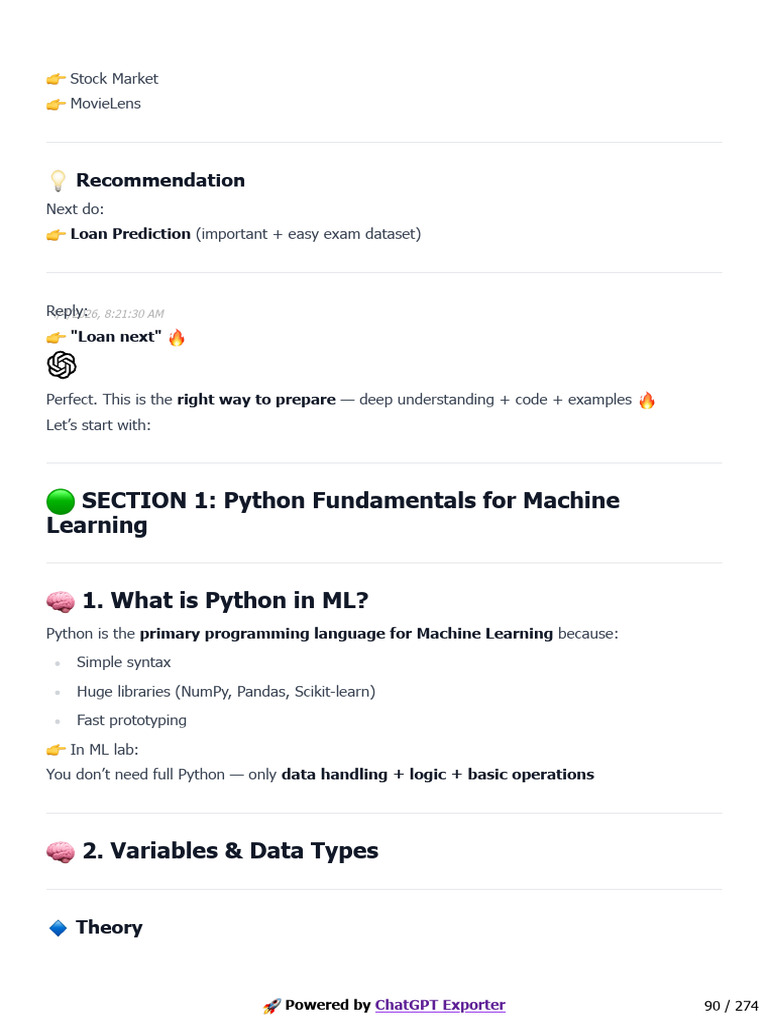Click the blue diamond icon beside Theory
The width and height of the screenshot is (768, 1024).
58,928
